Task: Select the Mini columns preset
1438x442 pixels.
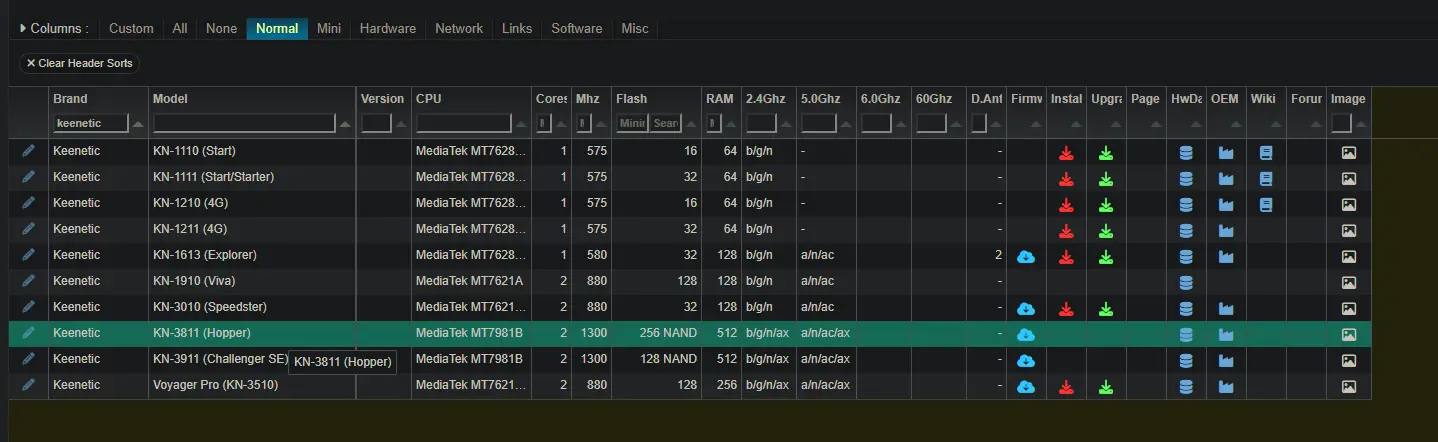Action: (329, 28)
